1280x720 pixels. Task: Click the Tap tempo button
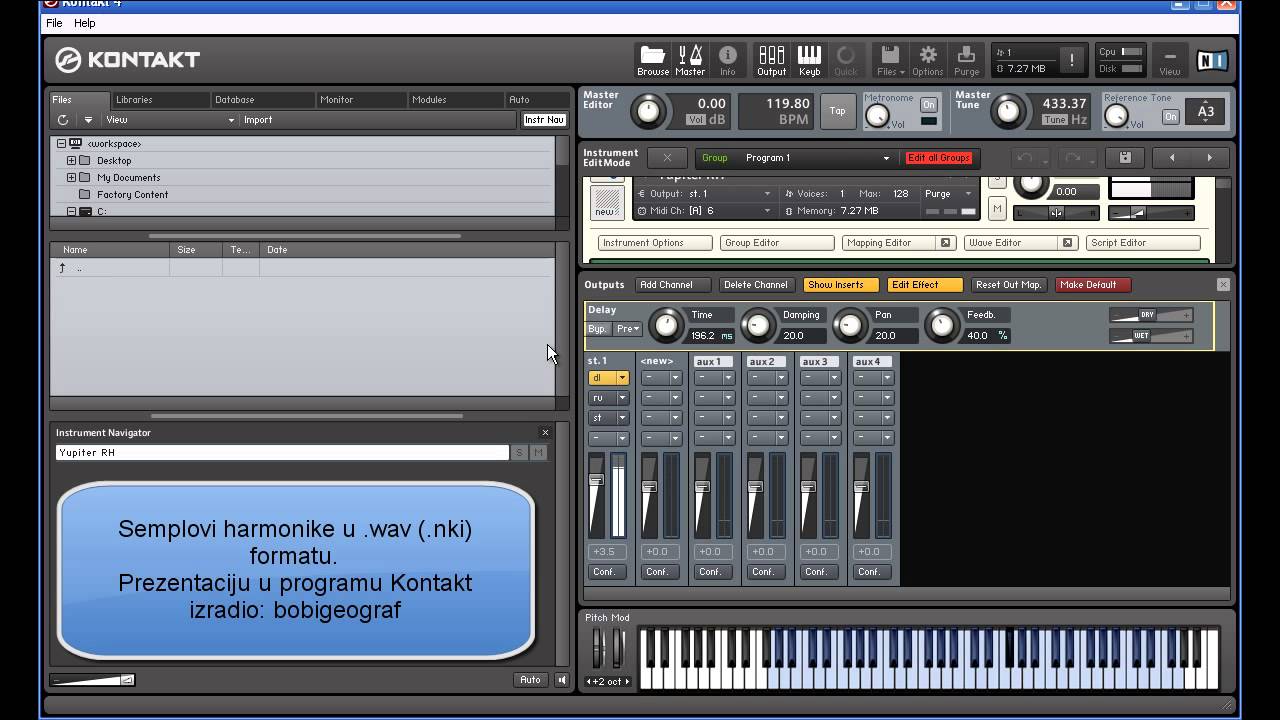click(x=837, y=111)
